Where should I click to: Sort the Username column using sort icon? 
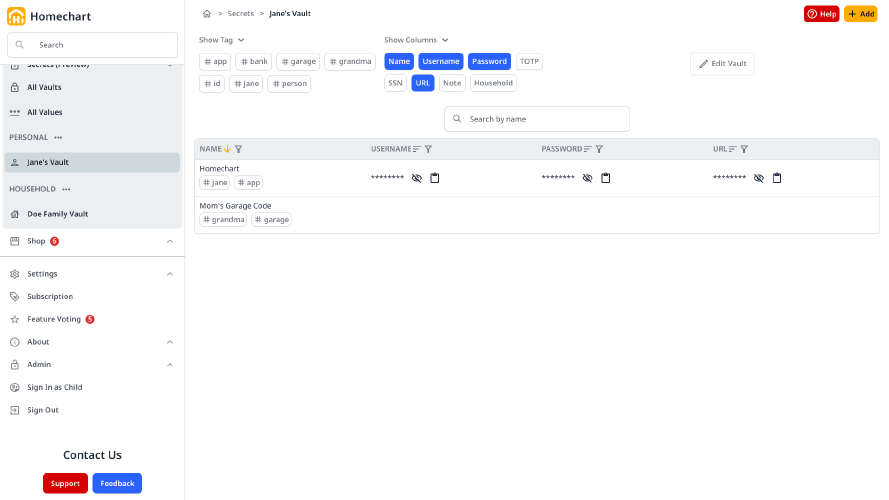coord(417,149)
